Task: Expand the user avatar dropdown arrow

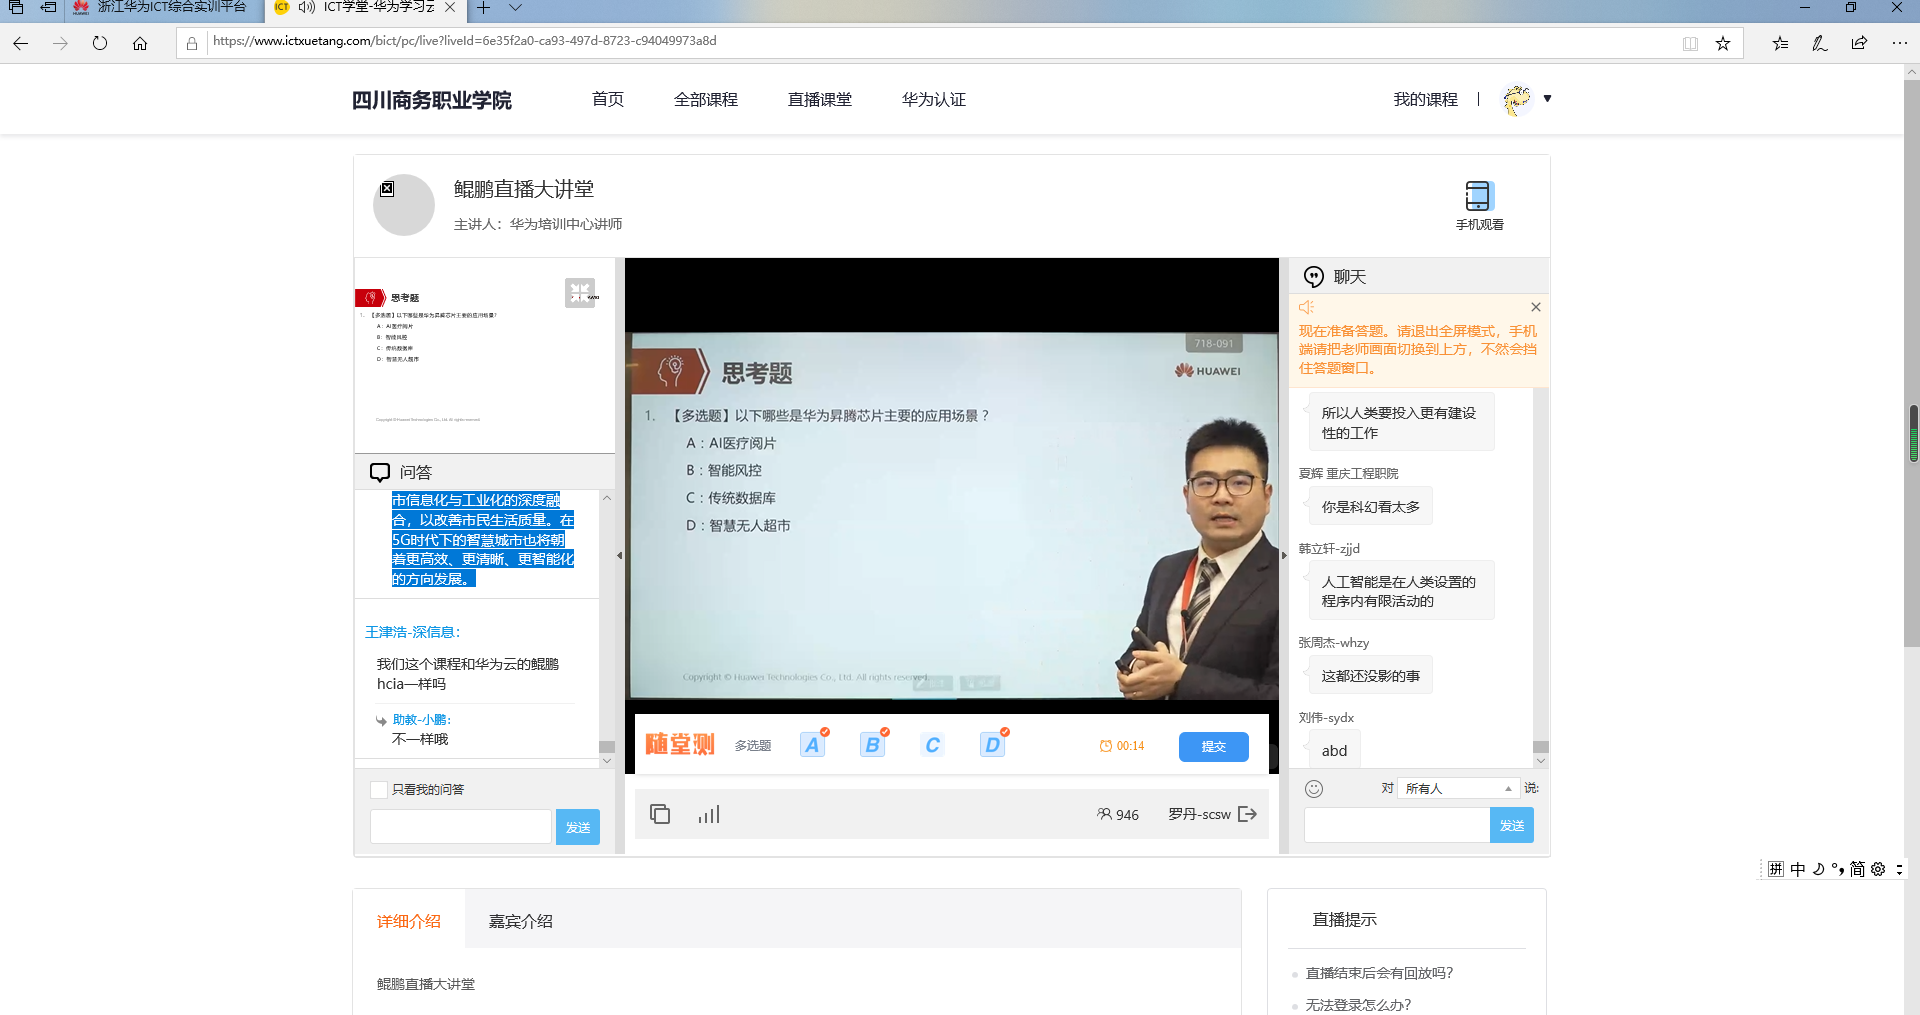Action: point(1547,99)
